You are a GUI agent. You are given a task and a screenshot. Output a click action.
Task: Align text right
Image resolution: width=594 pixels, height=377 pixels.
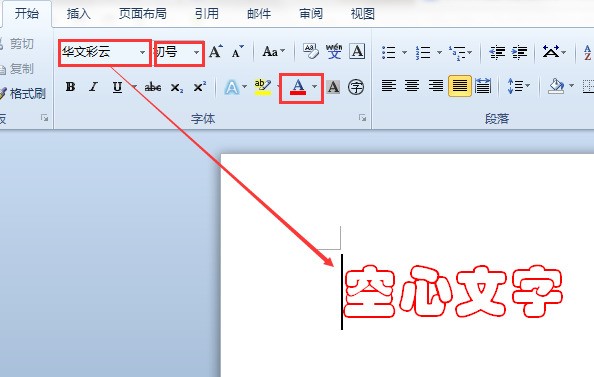[436, 86]
